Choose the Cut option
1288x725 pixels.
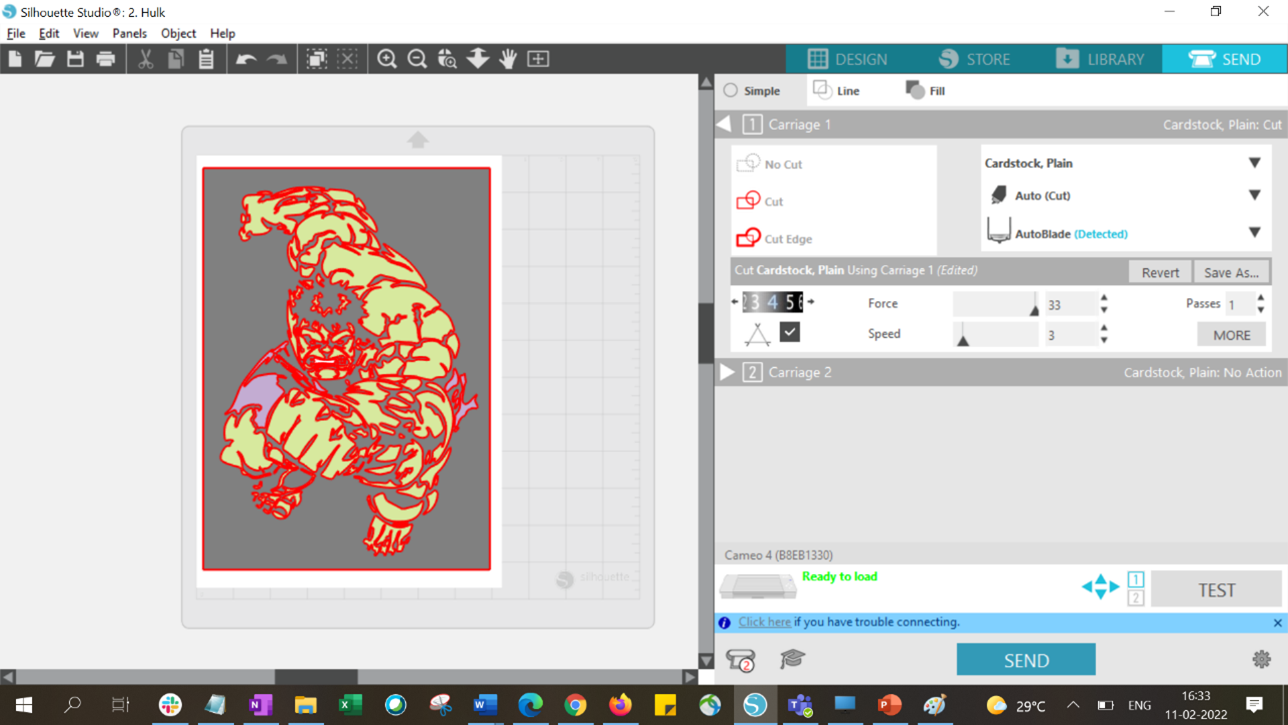(x=760, y=201)
